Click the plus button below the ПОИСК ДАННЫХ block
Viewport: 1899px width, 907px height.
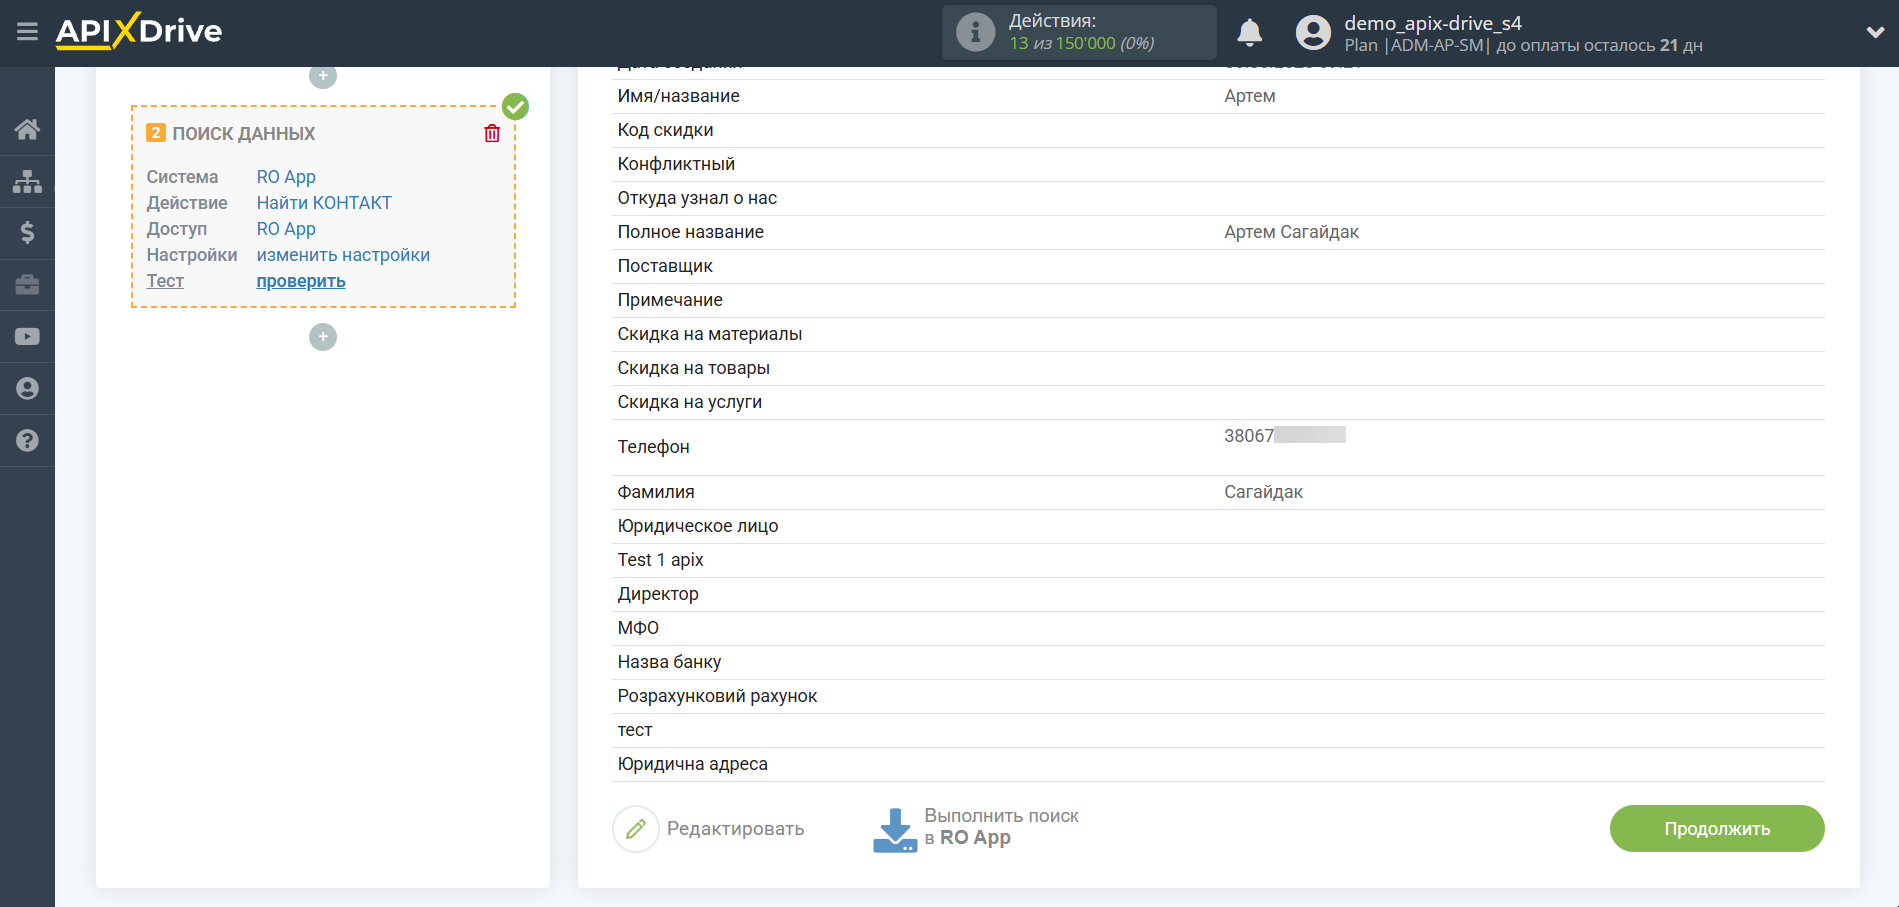(322, 337)
